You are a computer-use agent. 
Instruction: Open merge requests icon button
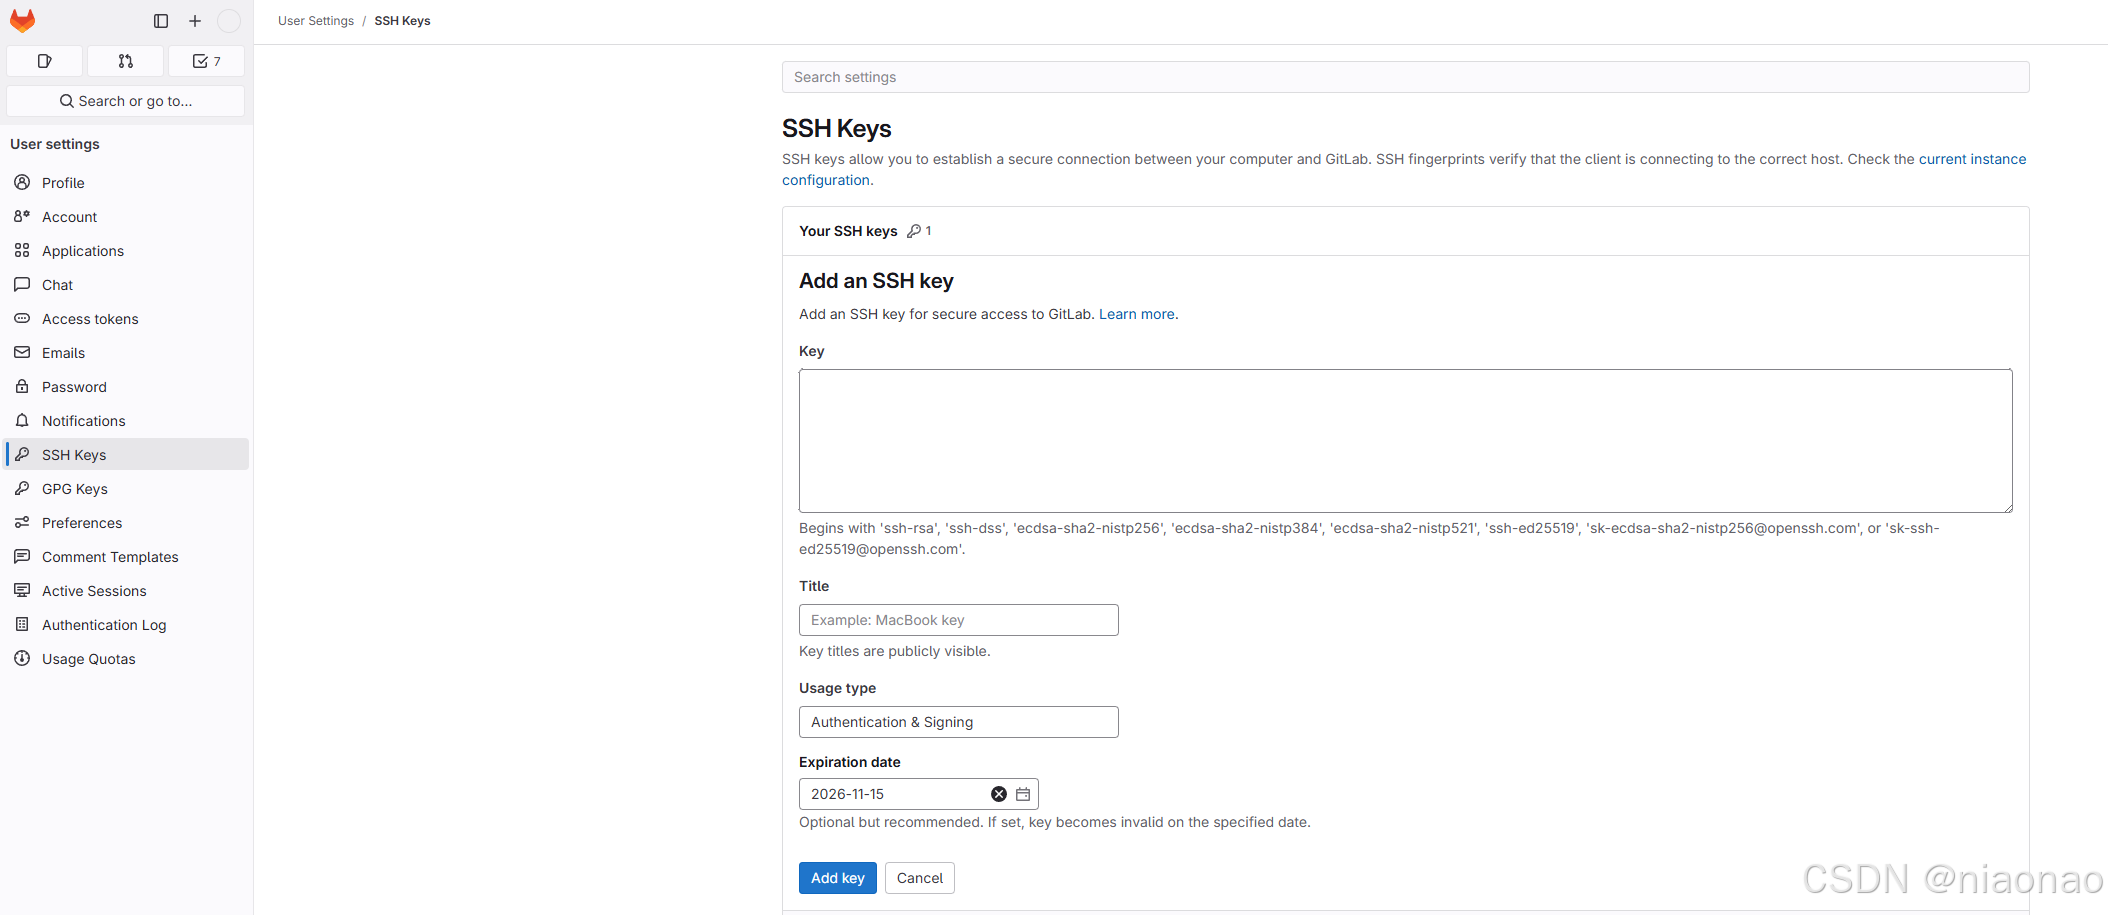(x=125, y=61)
